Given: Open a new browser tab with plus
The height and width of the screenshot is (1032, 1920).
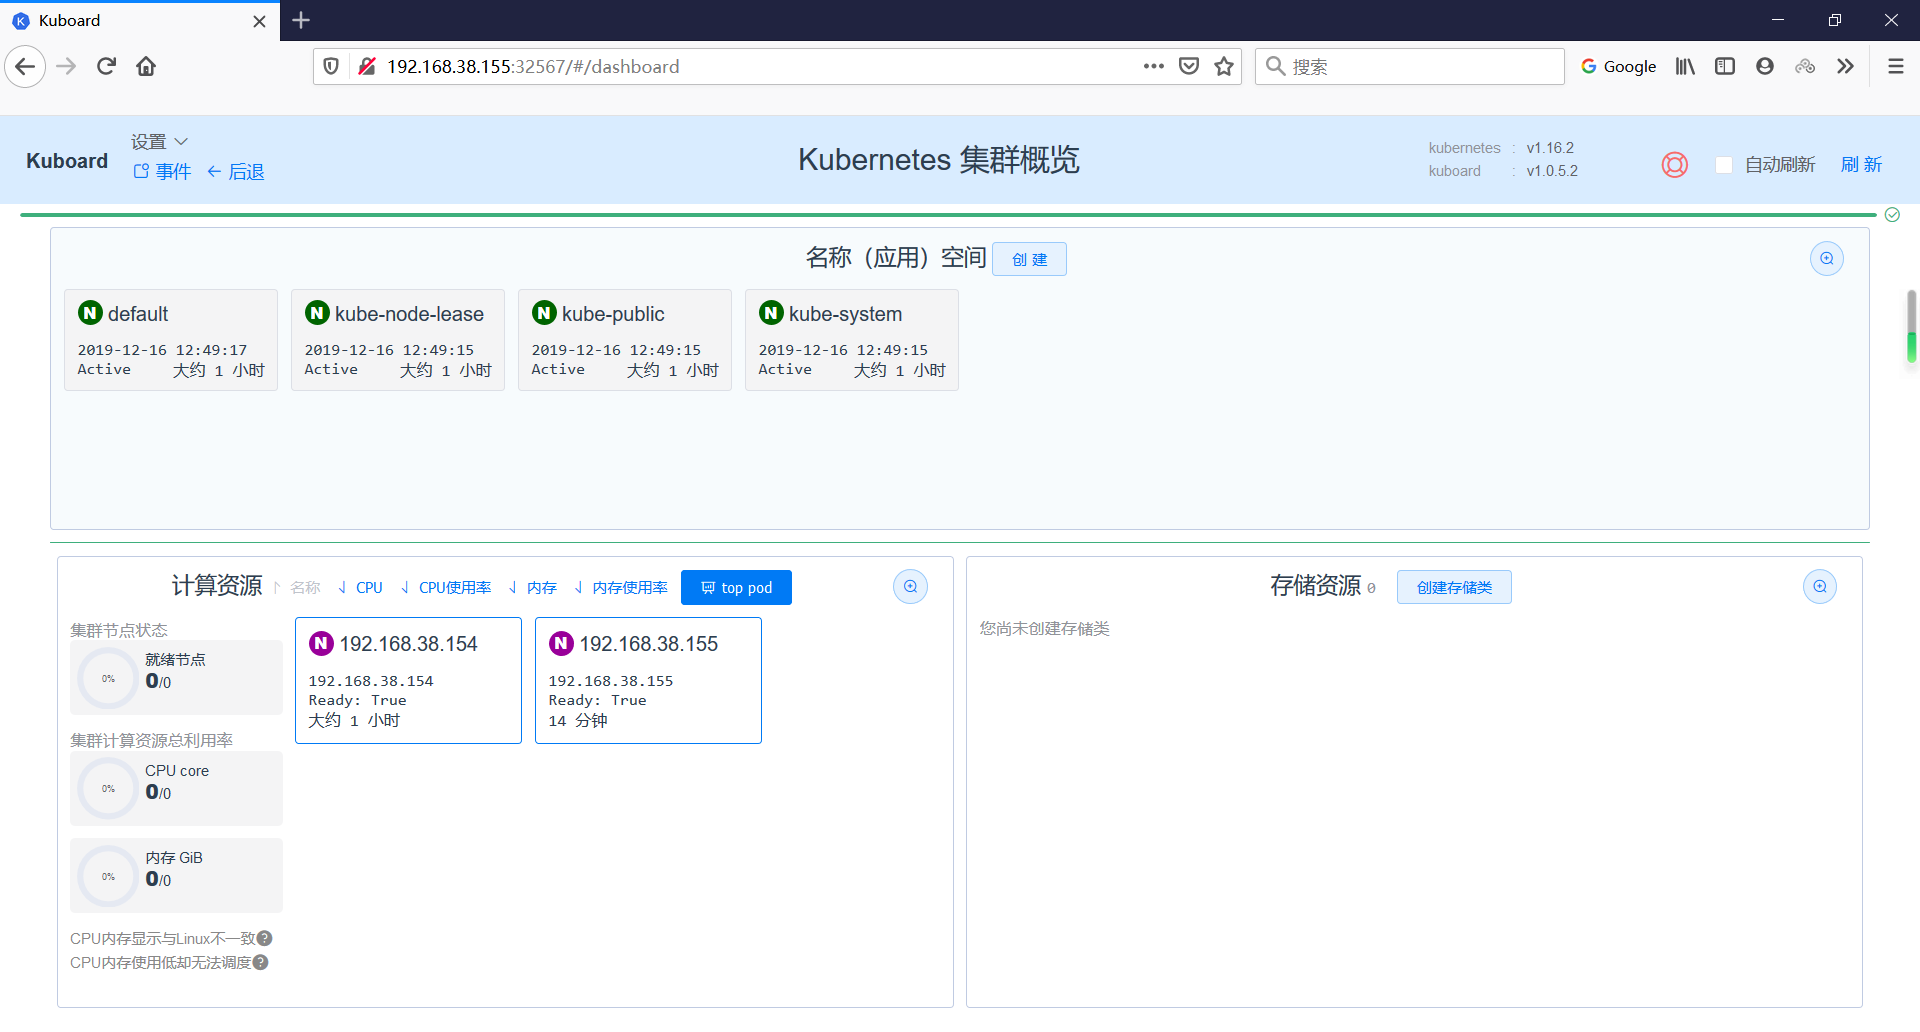Looking at the screenshot, I should [301, 20].
